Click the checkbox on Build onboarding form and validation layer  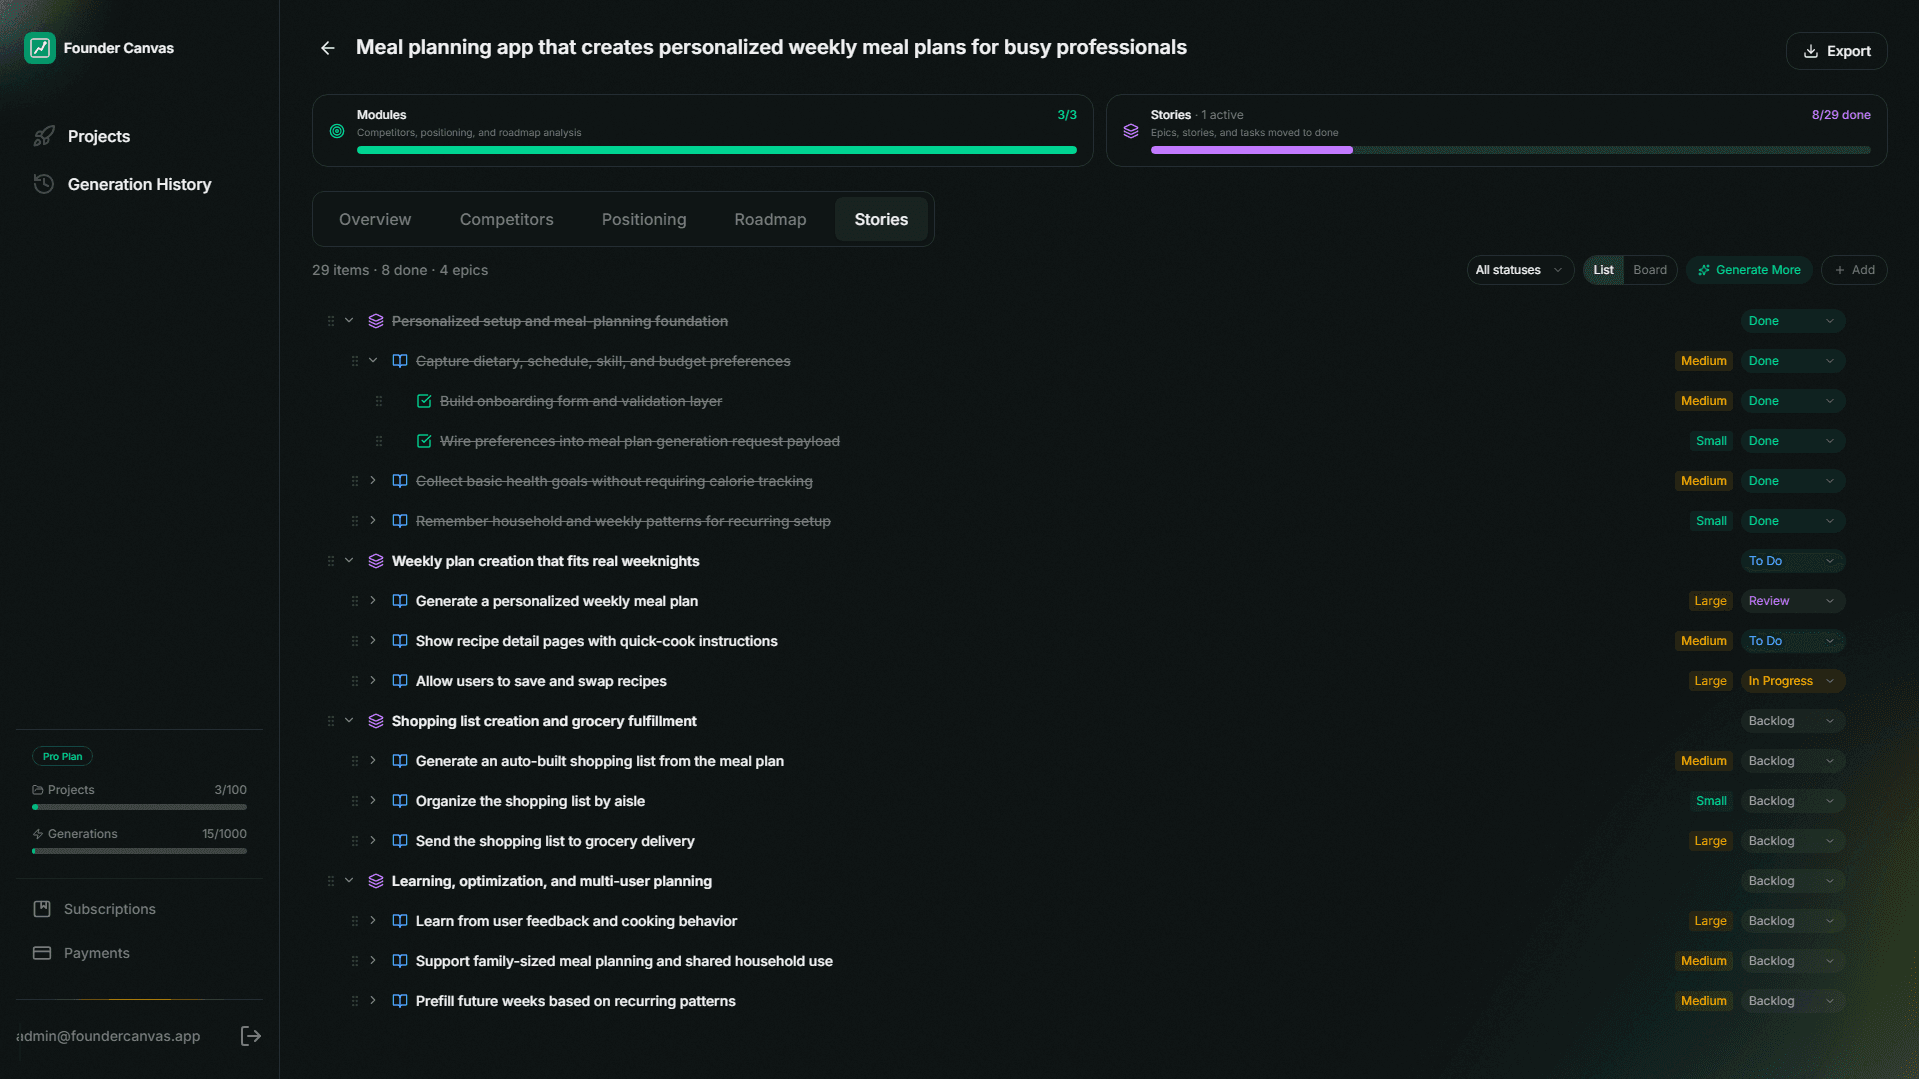pyautogui.click(x=423, y=400)
